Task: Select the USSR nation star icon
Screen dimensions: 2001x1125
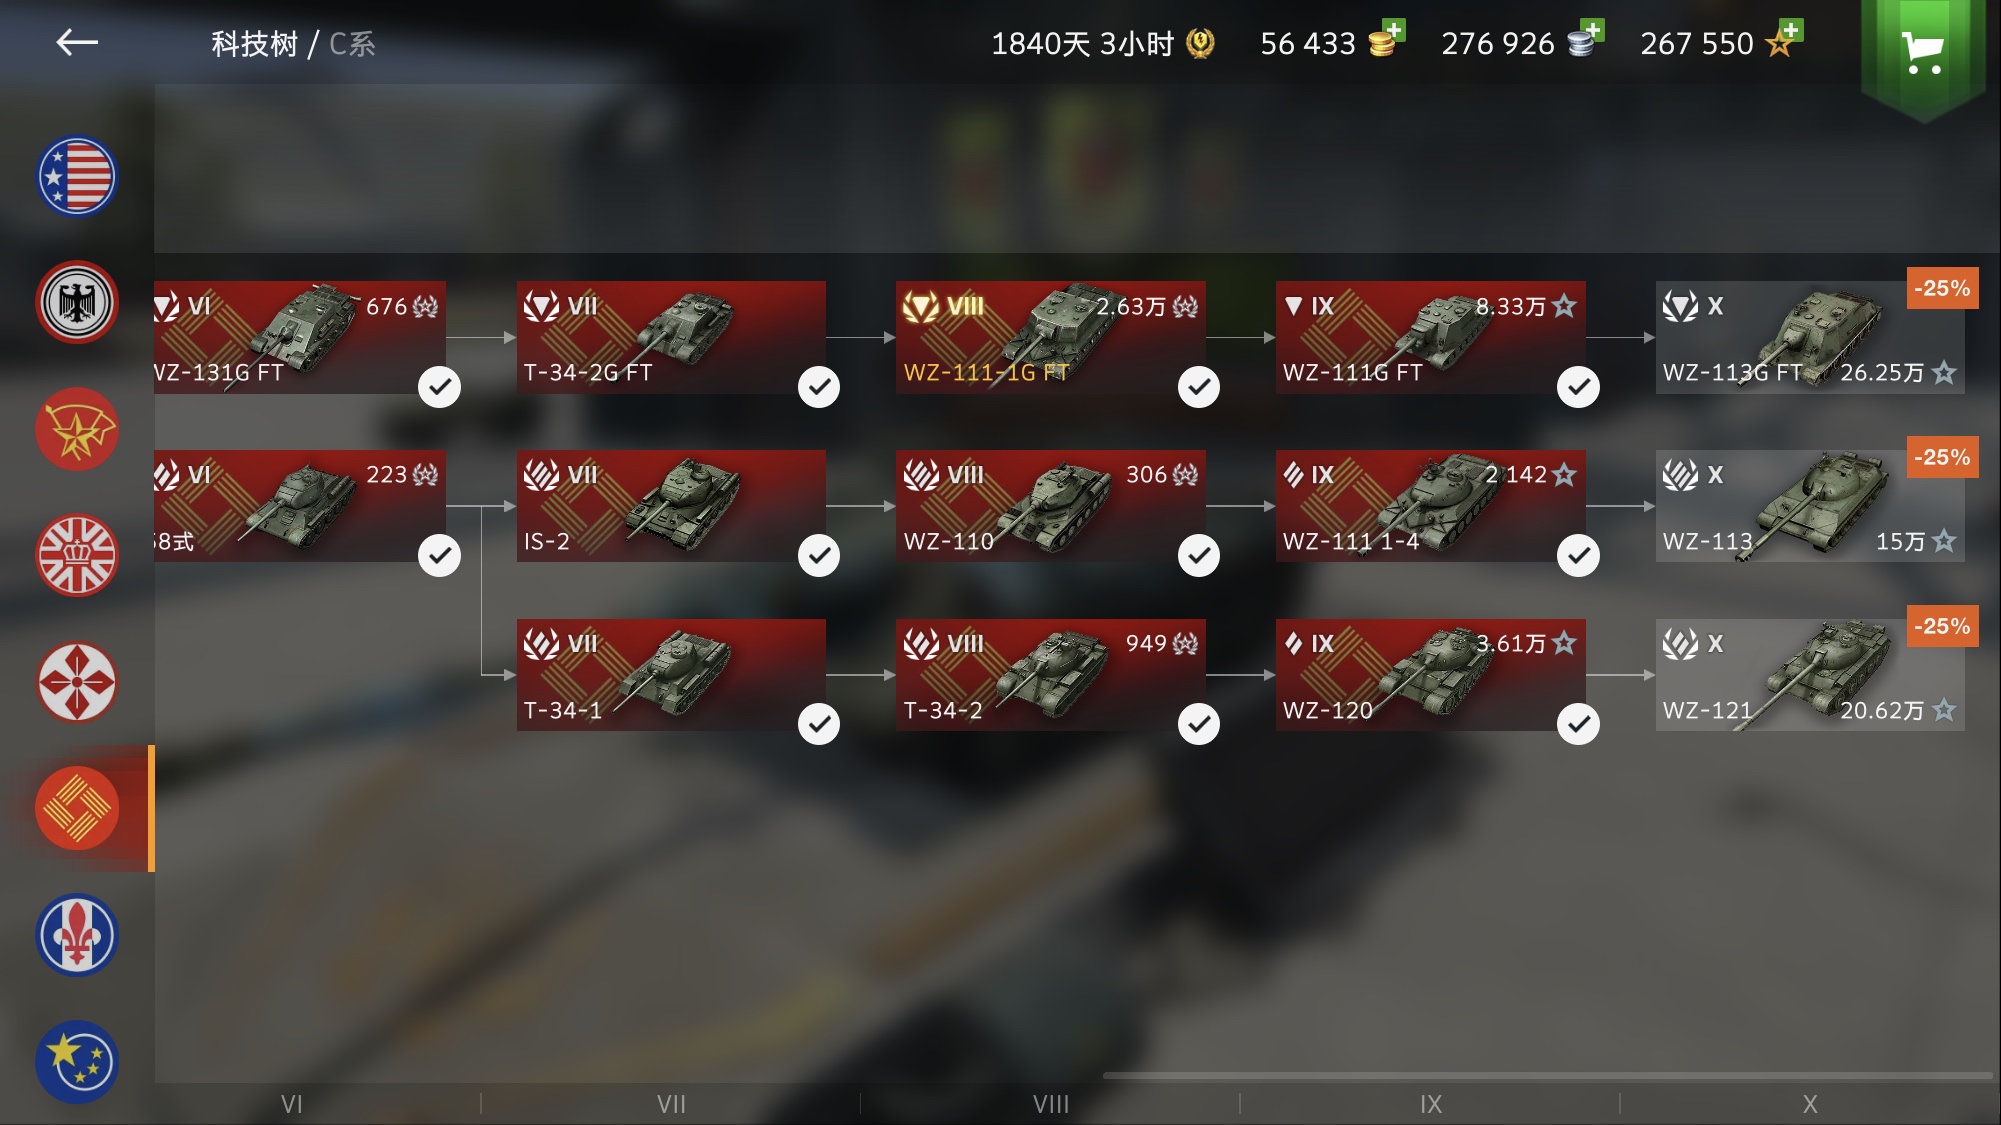Action: [77, 429]
